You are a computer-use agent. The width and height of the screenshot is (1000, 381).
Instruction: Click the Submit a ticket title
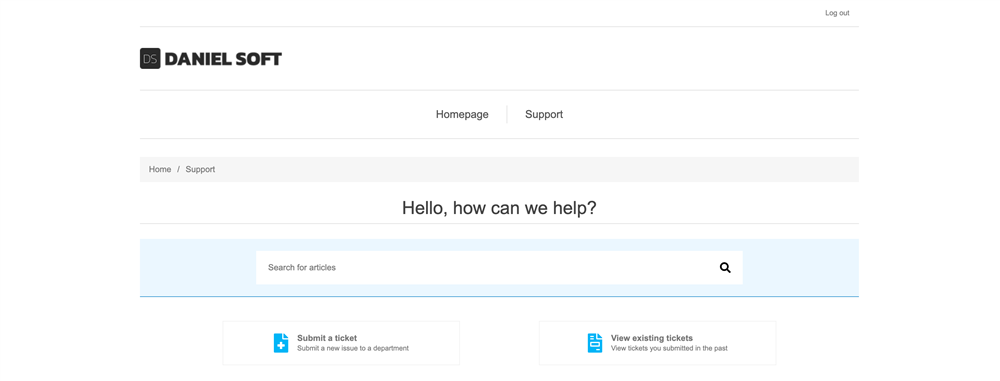point(327,338)
